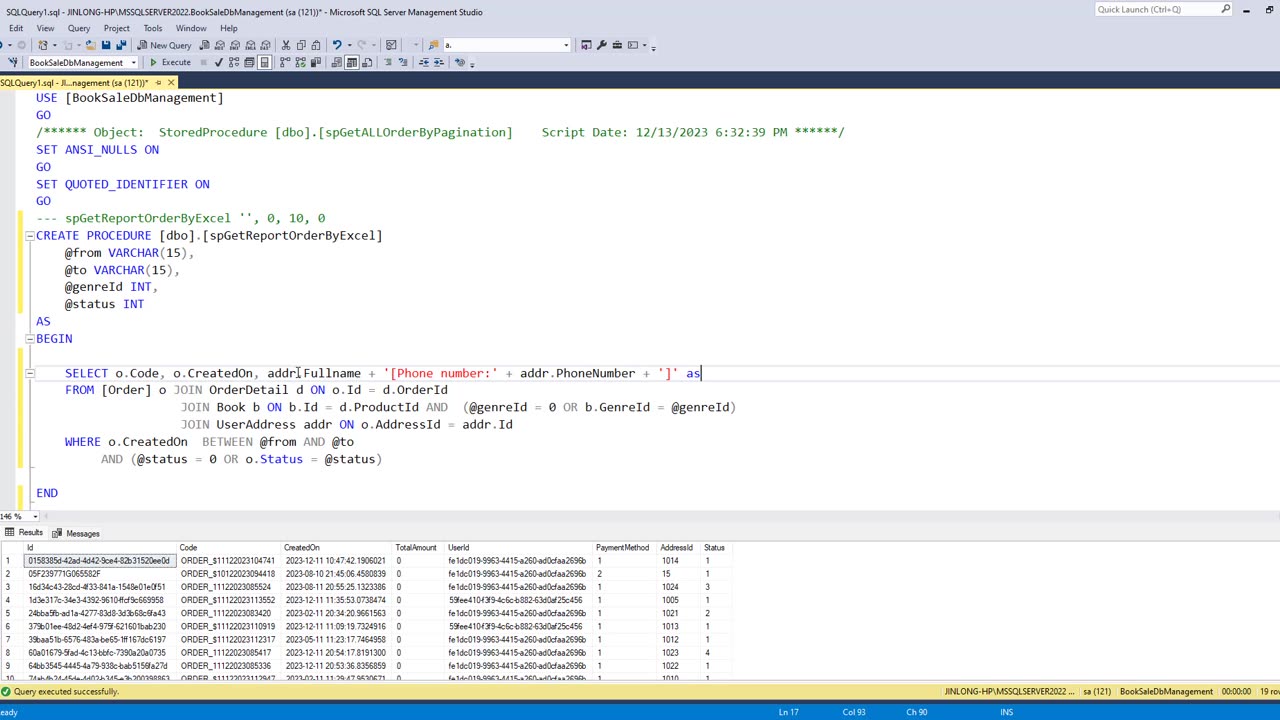Collapse the CREATE PROCEDURE code block
Image resolution: width=1280 pixels, height=720 pixels.
coord(29,236)
